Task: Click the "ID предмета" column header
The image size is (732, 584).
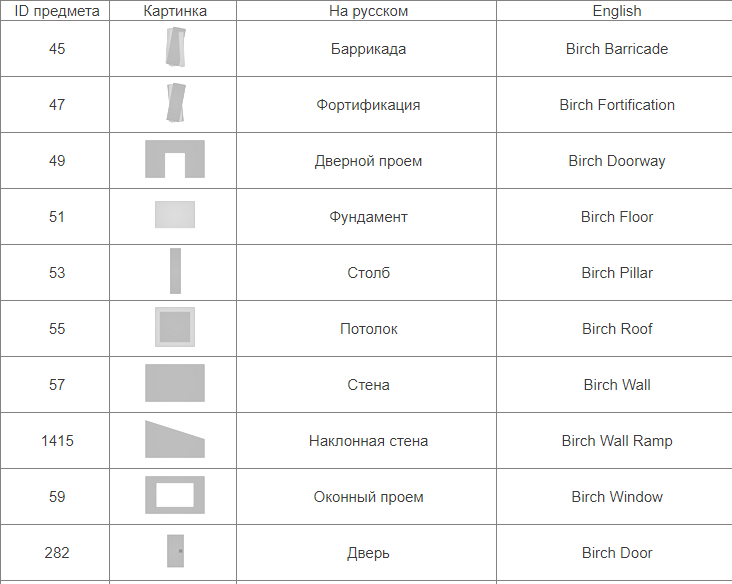Action: pos(56,11)
